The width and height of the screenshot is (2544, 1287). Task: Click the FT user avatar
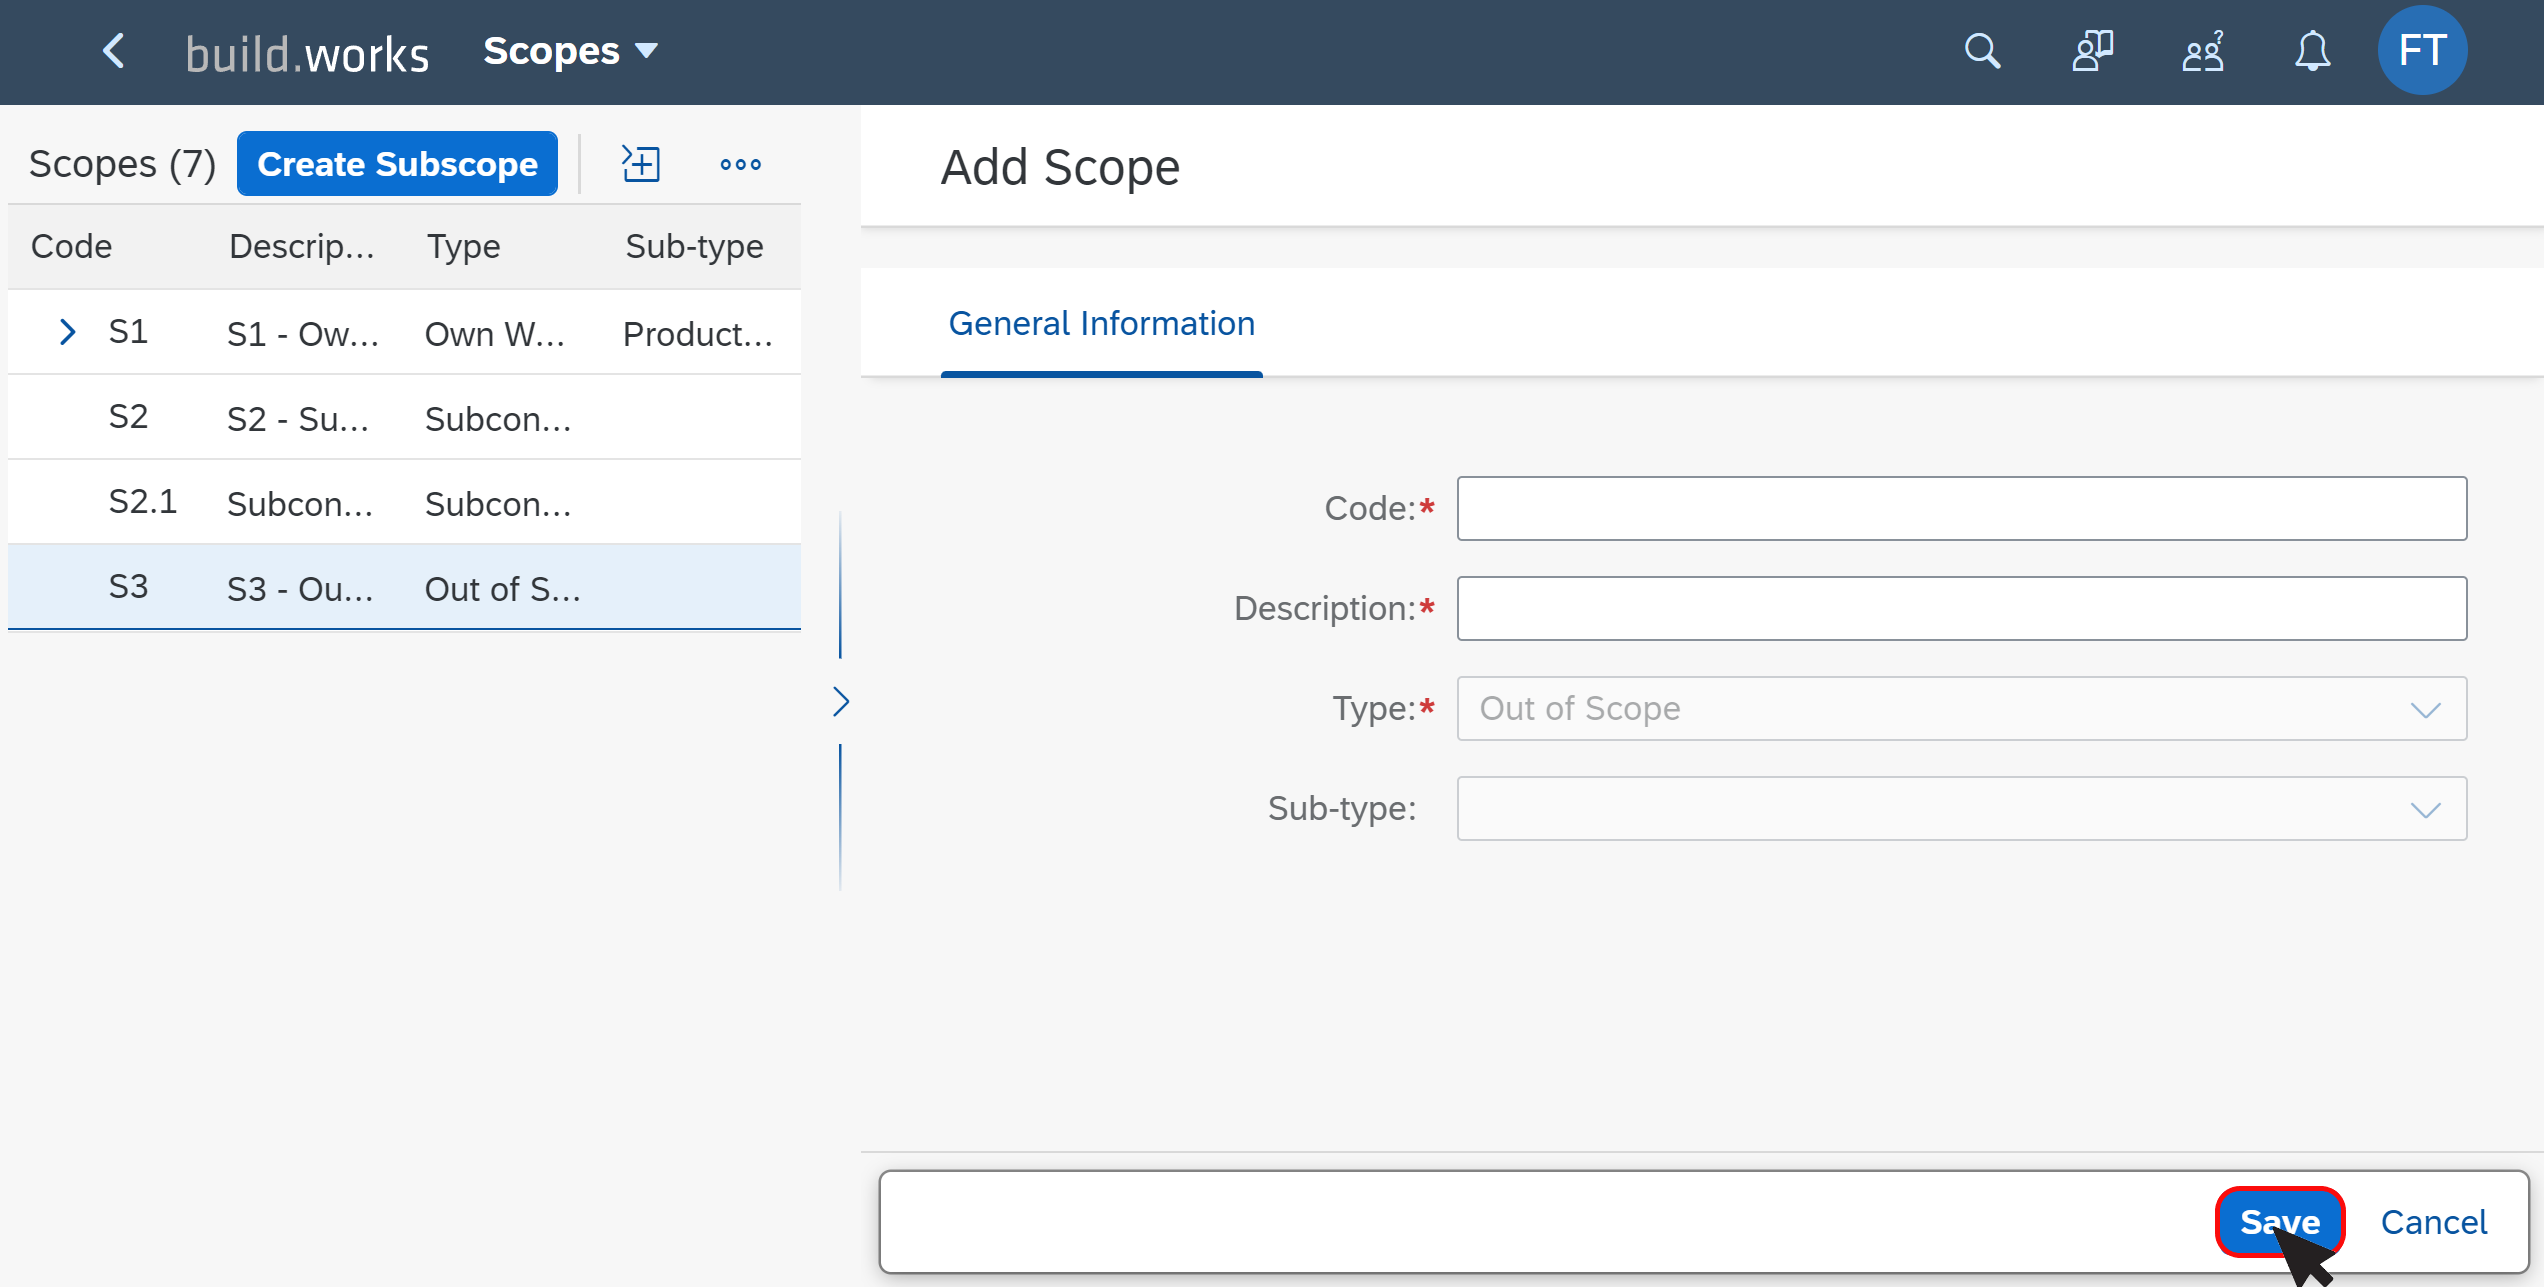pos(2422,50)
